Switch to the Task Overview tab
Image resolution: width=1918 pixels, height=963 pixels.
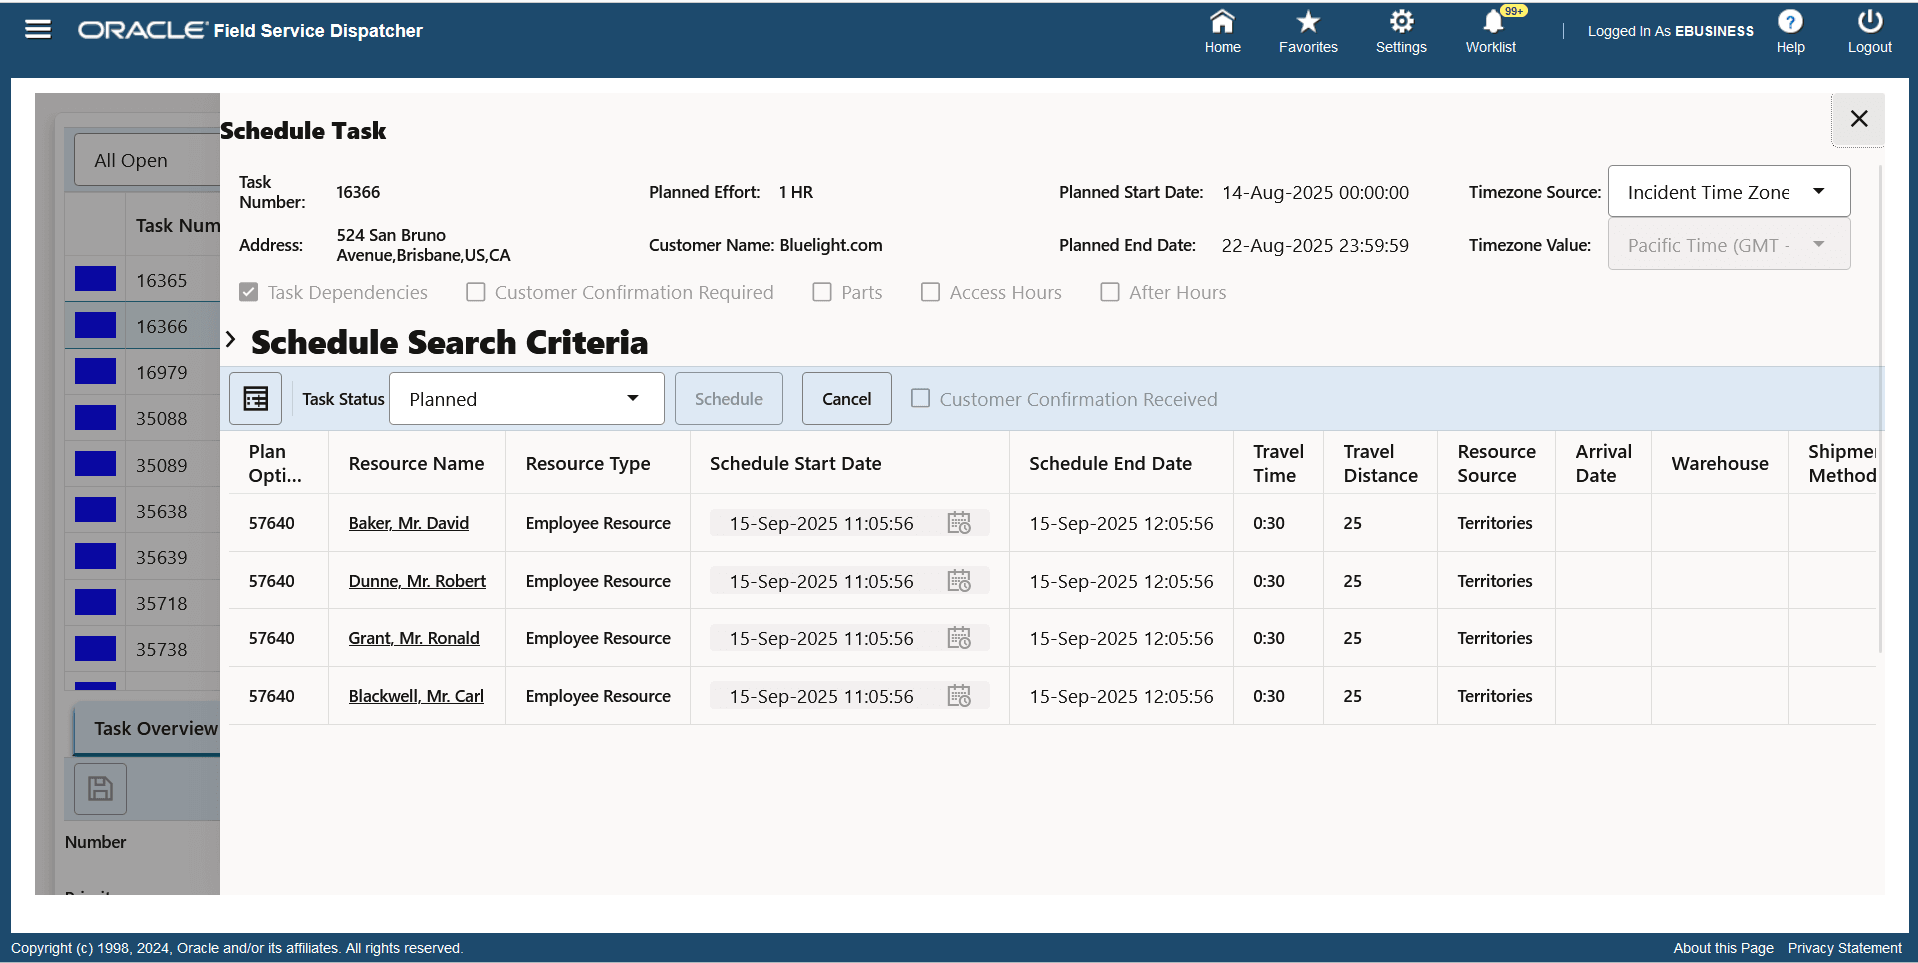click(x=155, y=729)
